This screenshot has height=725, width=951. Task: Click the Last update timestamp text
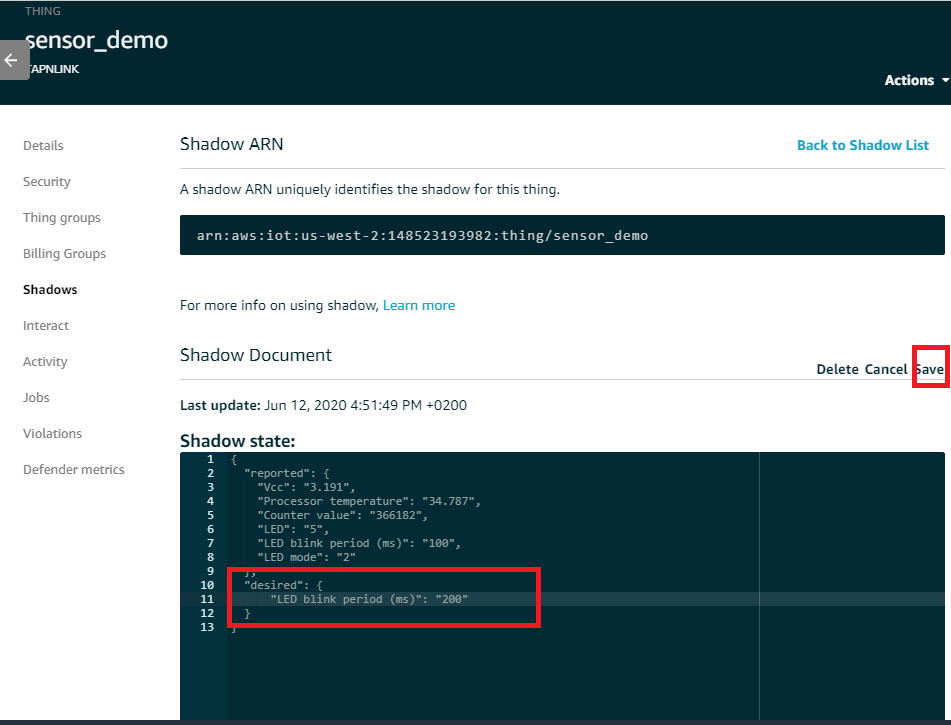click(x=323, y=405)
